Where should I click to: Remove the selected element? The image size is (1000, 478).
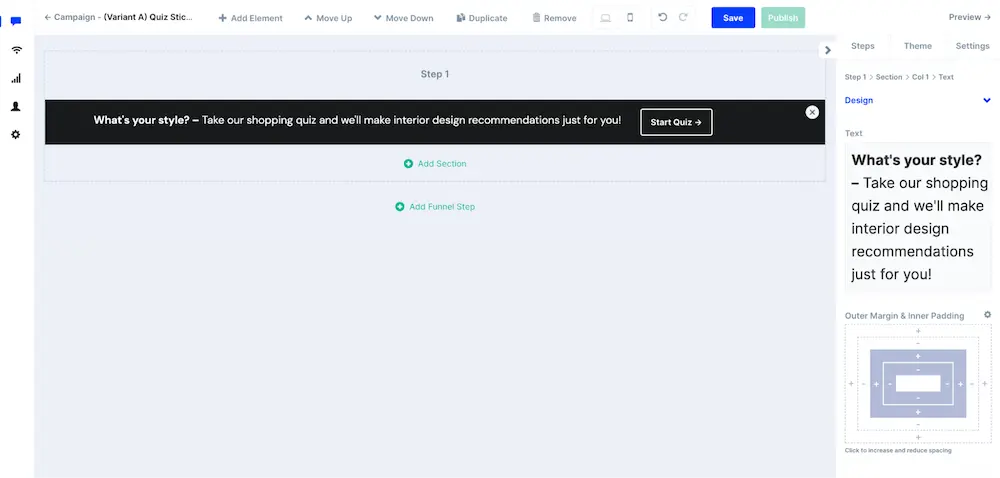(x=554, y=18)
